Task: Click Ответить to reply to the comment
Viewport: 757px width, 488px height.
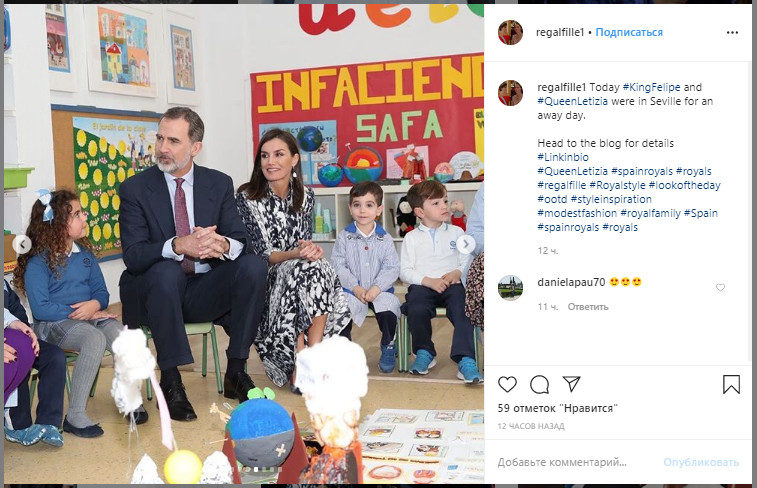Action: tap(588, 307)
